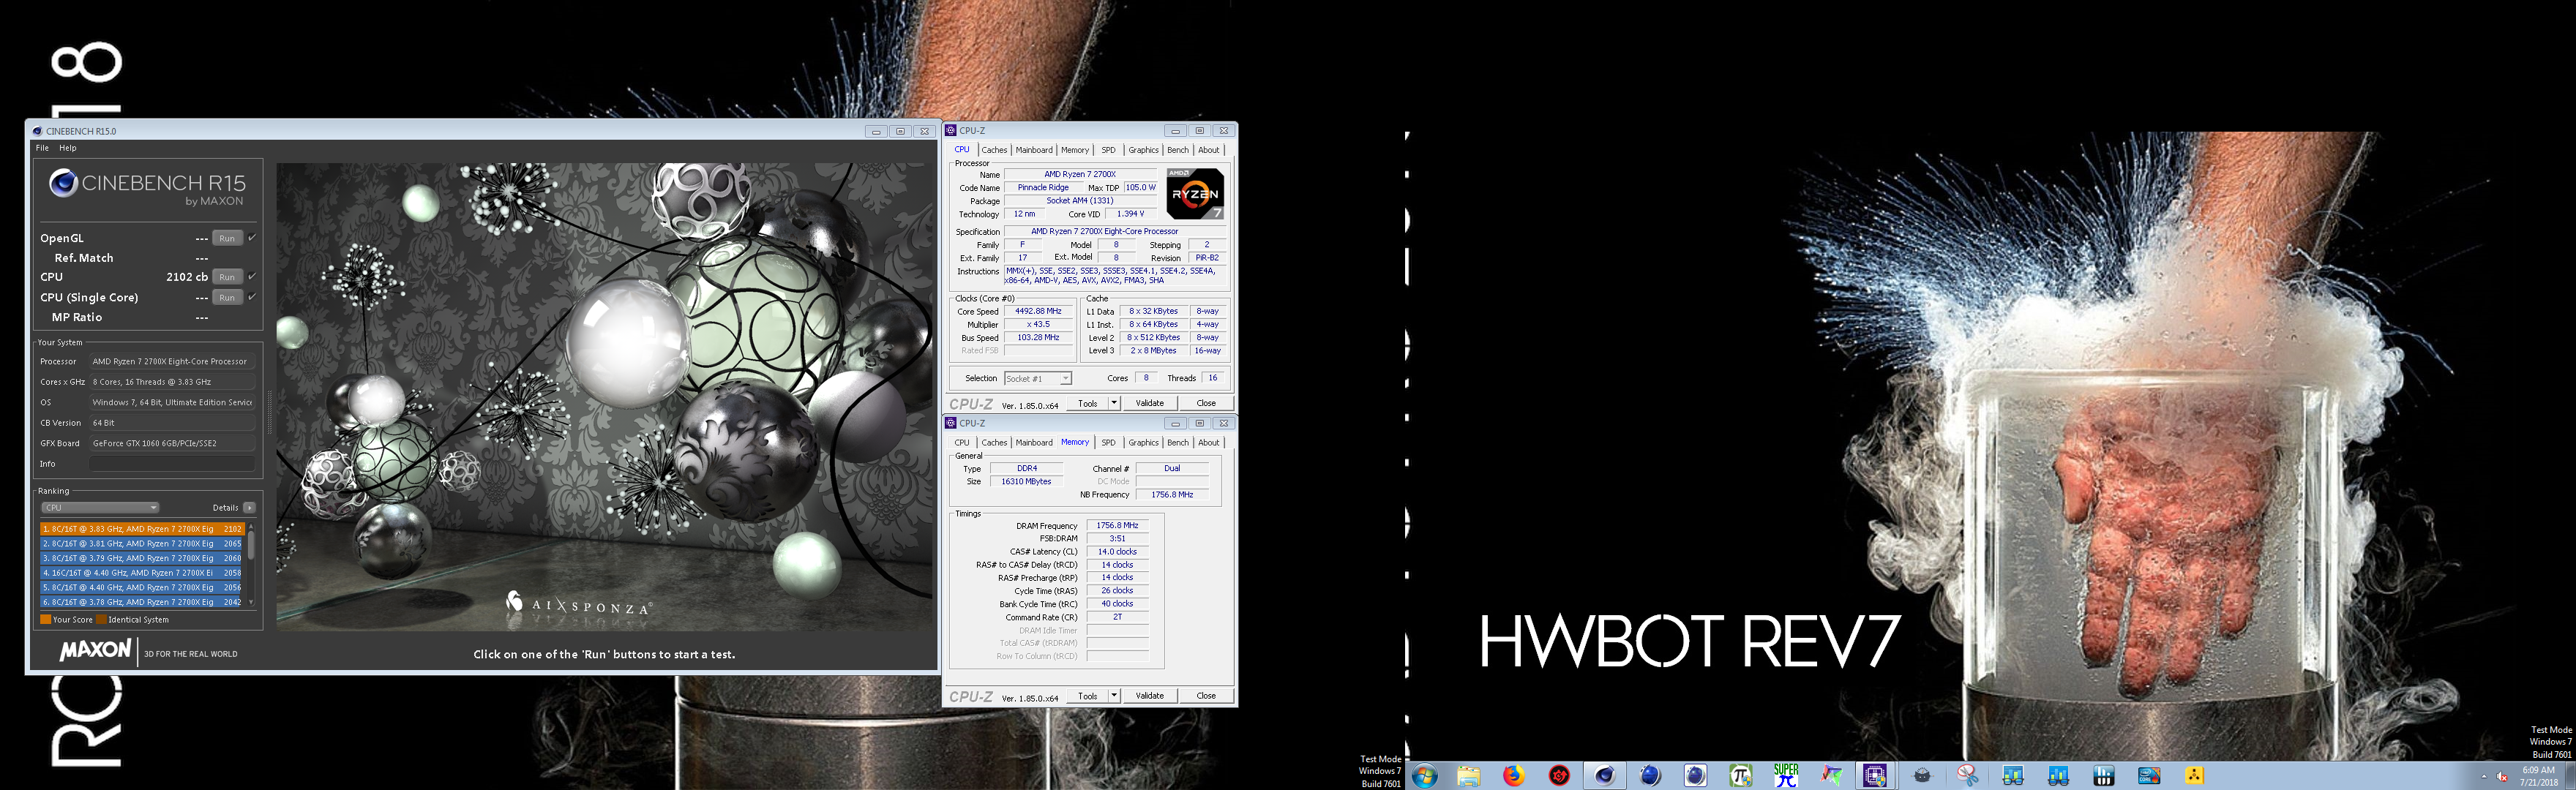2576x790 pixels.
Task: Launch Firefox from the taskbar
Action: point(1514,776)
